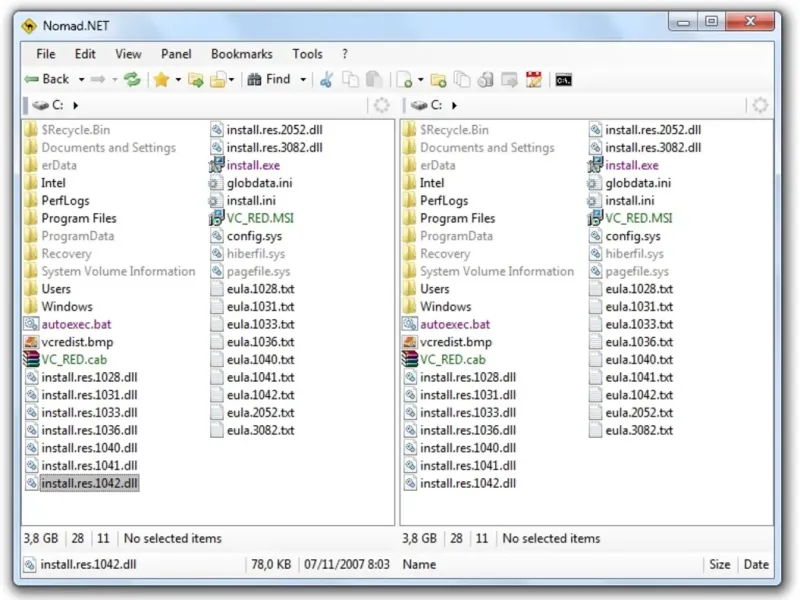Viewport: 800px width, 600px height.
Task: Open the Back history dropdown arrow
Action: pyautogui.click(x=81, y=80)
